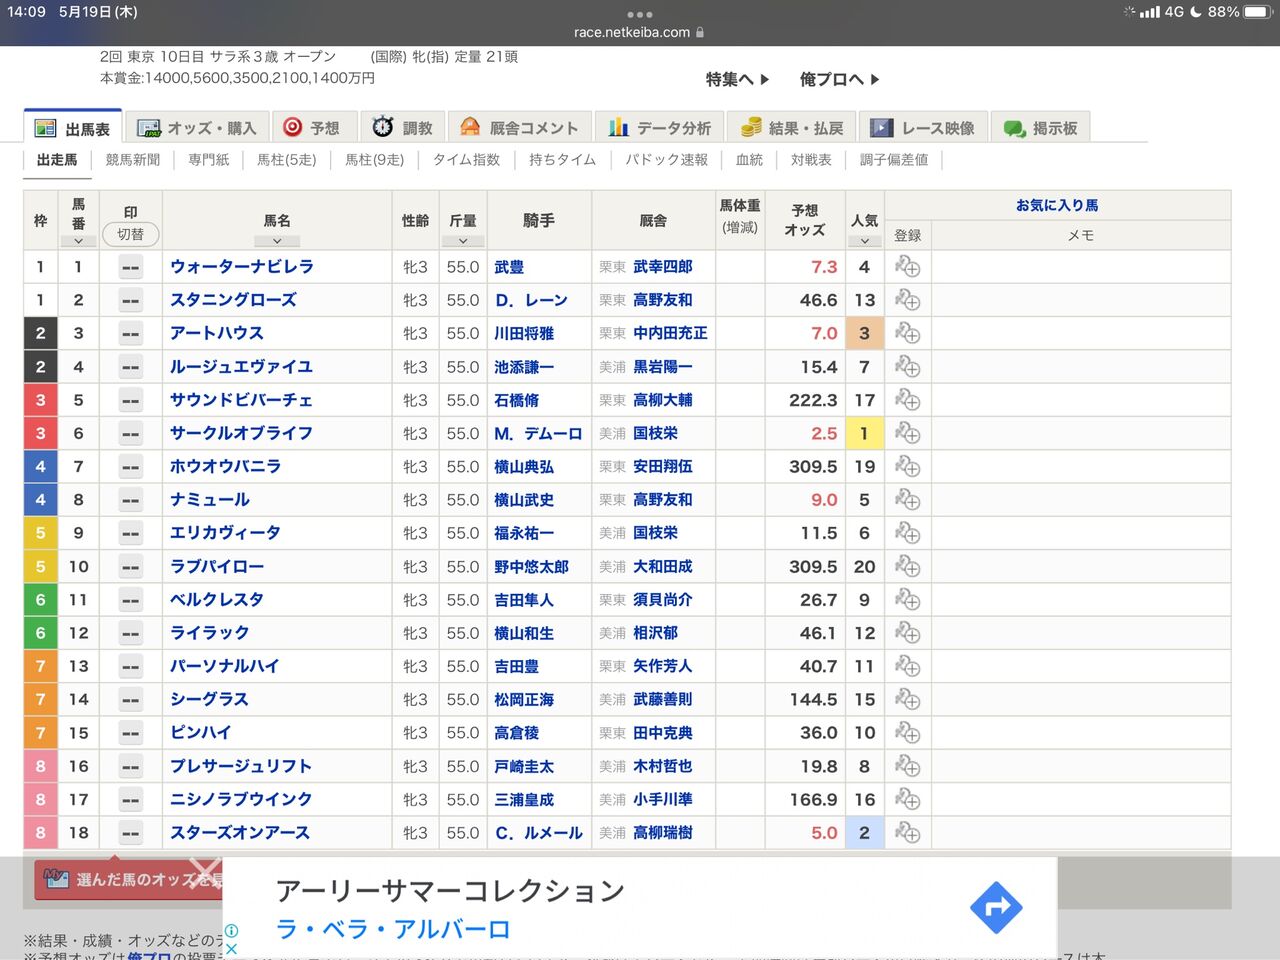This screenshot has width=1280, height=960.
Task: Open お気に入り馬 link
Action: (x=1057, y=205)
